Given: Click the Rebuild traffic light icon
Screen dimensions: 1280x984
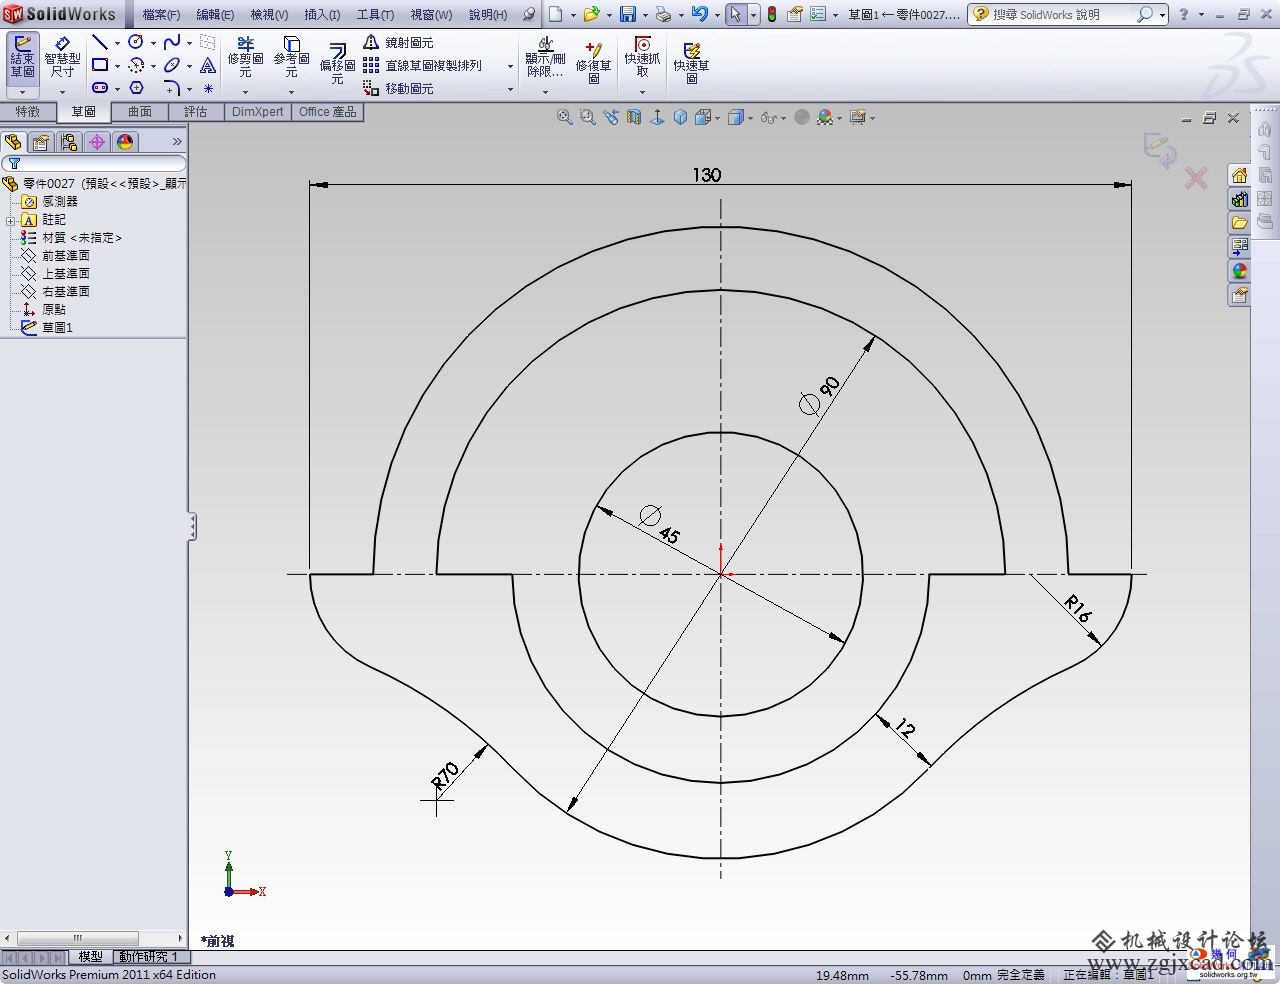Looking at the screenshot, I should (x=771, y=14).
